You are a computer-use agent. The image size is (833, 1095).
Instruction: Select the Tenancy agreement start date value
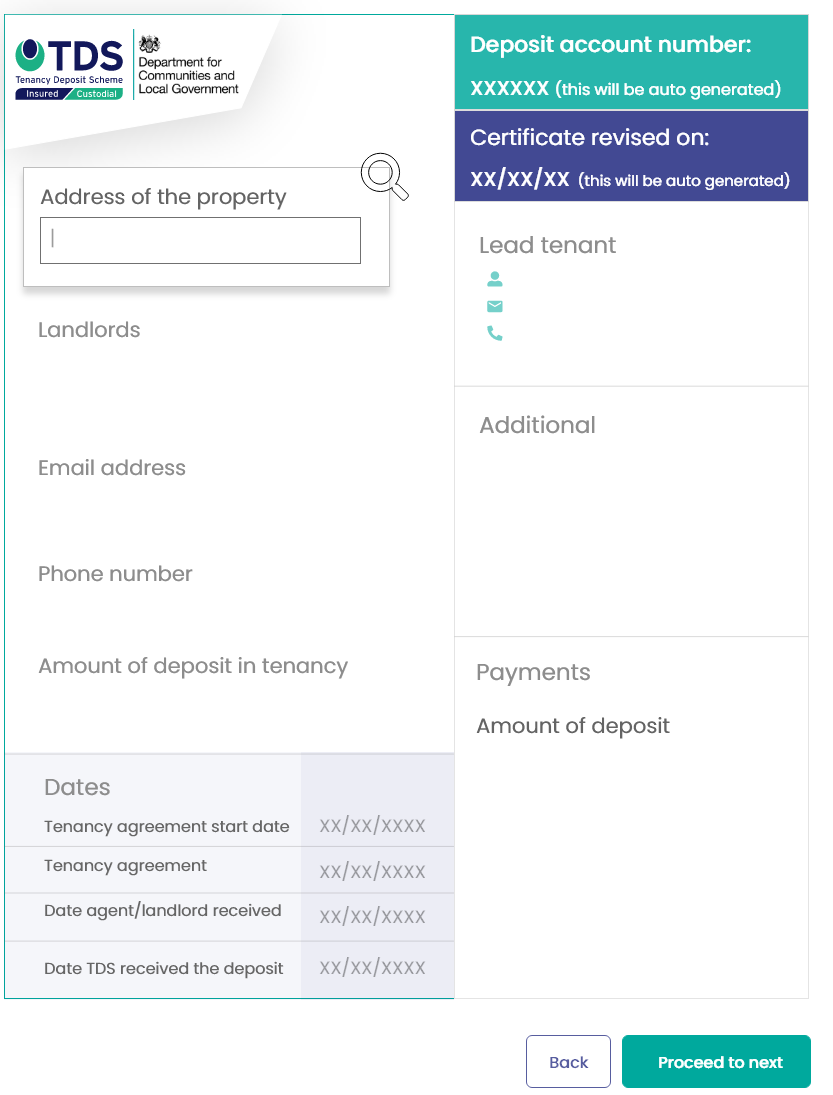coord(372,826)
